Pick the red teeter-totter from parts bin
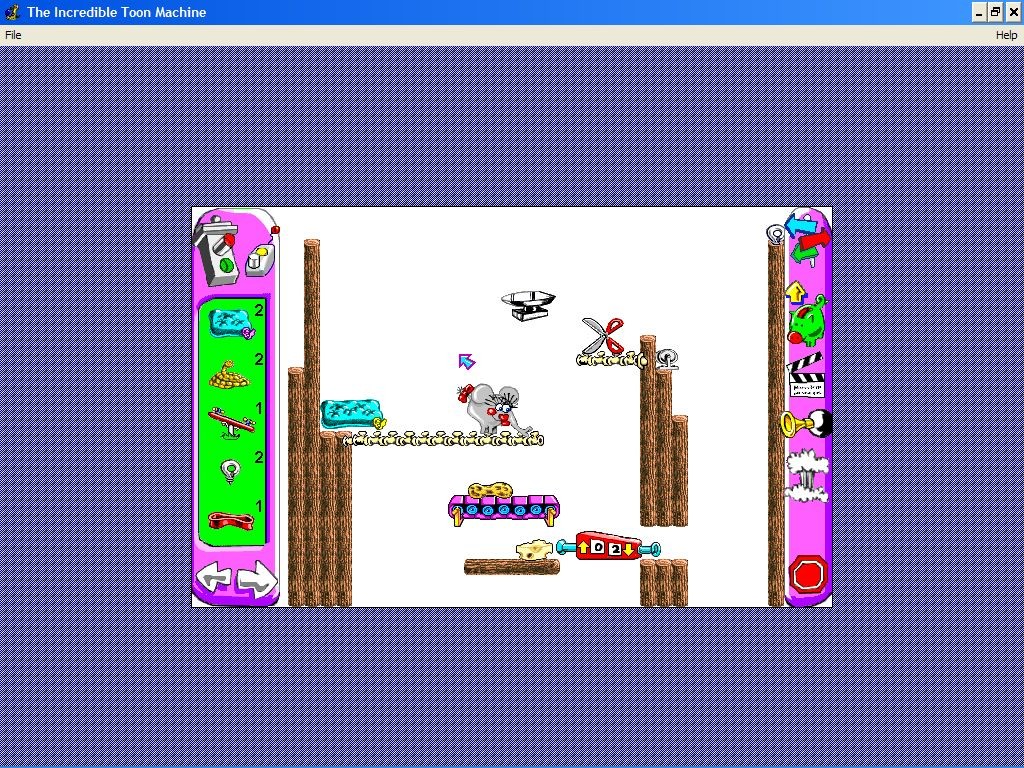Screen dimensions: 1024x768 [231, 423]
